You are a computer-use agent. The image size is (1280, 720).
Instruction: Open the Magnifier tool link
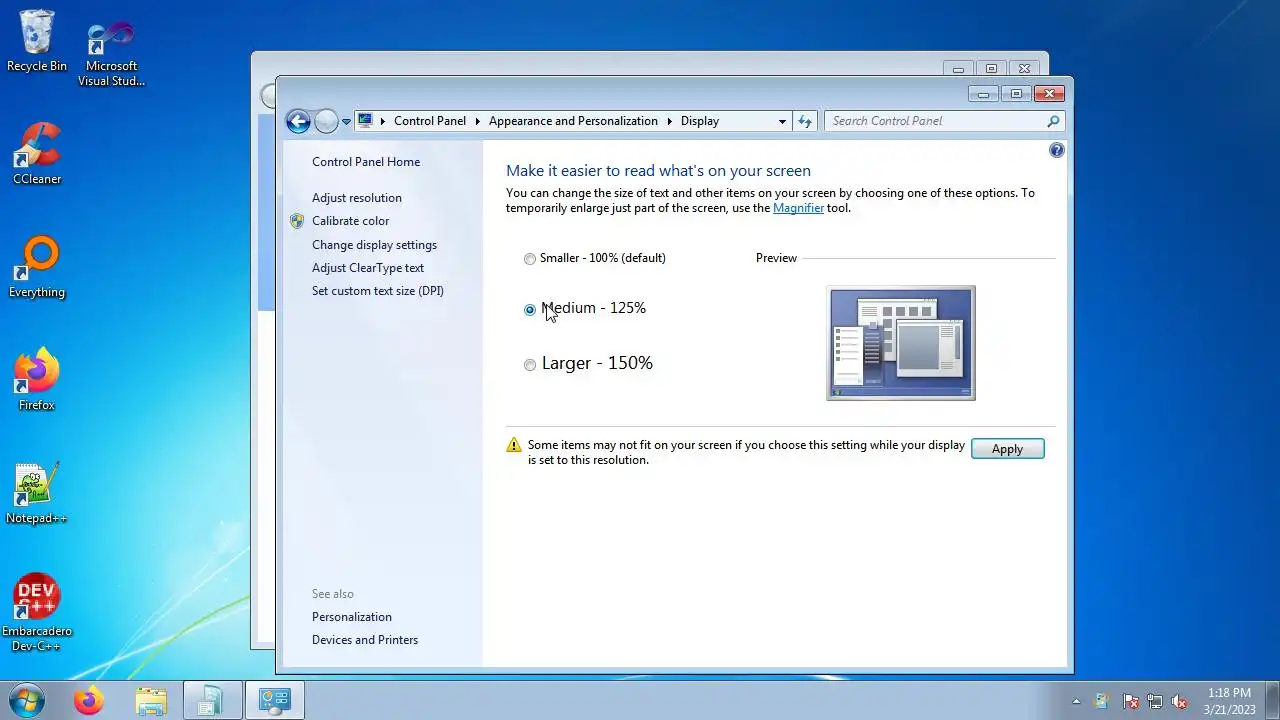(798, 208)
